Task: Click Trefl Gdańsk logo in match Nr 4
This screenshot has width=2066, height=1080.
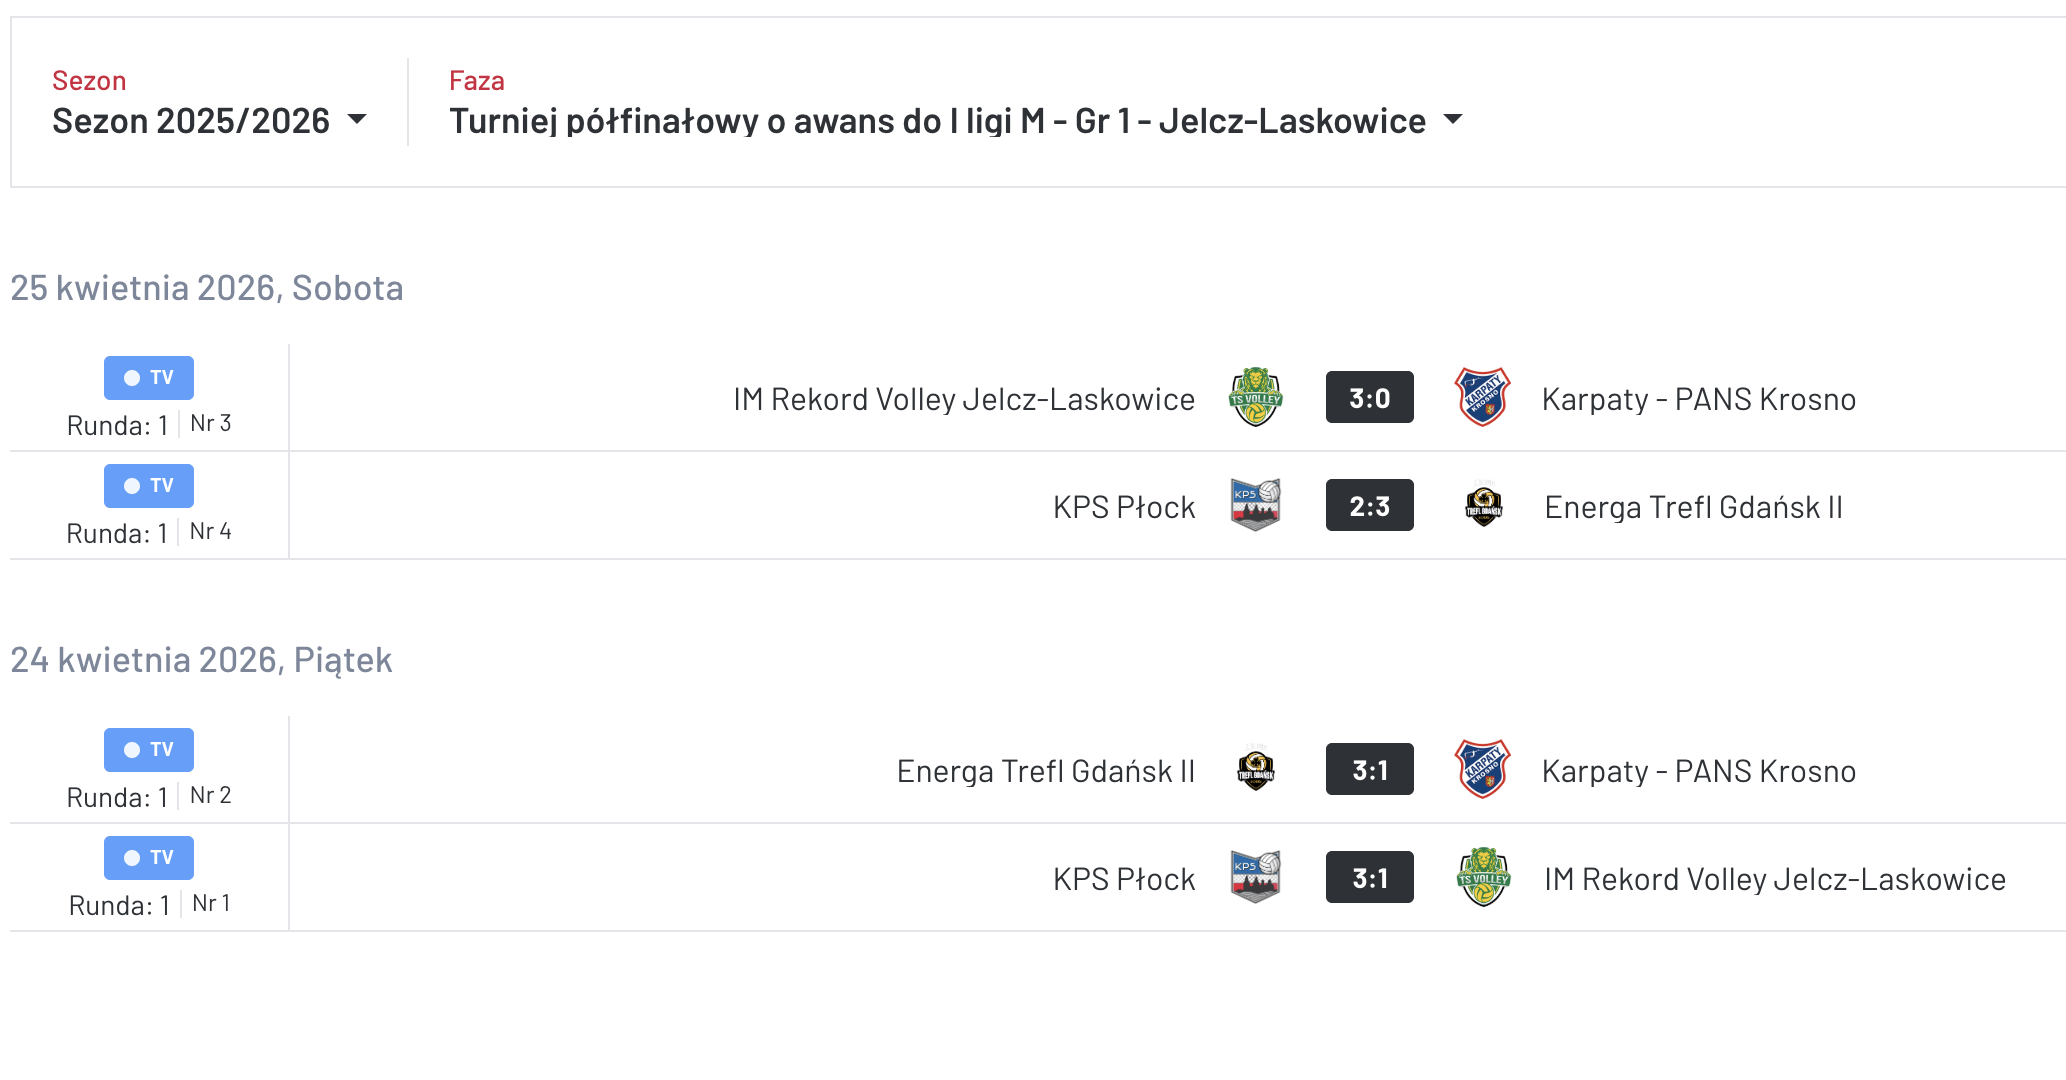Action: [1483, 505]
